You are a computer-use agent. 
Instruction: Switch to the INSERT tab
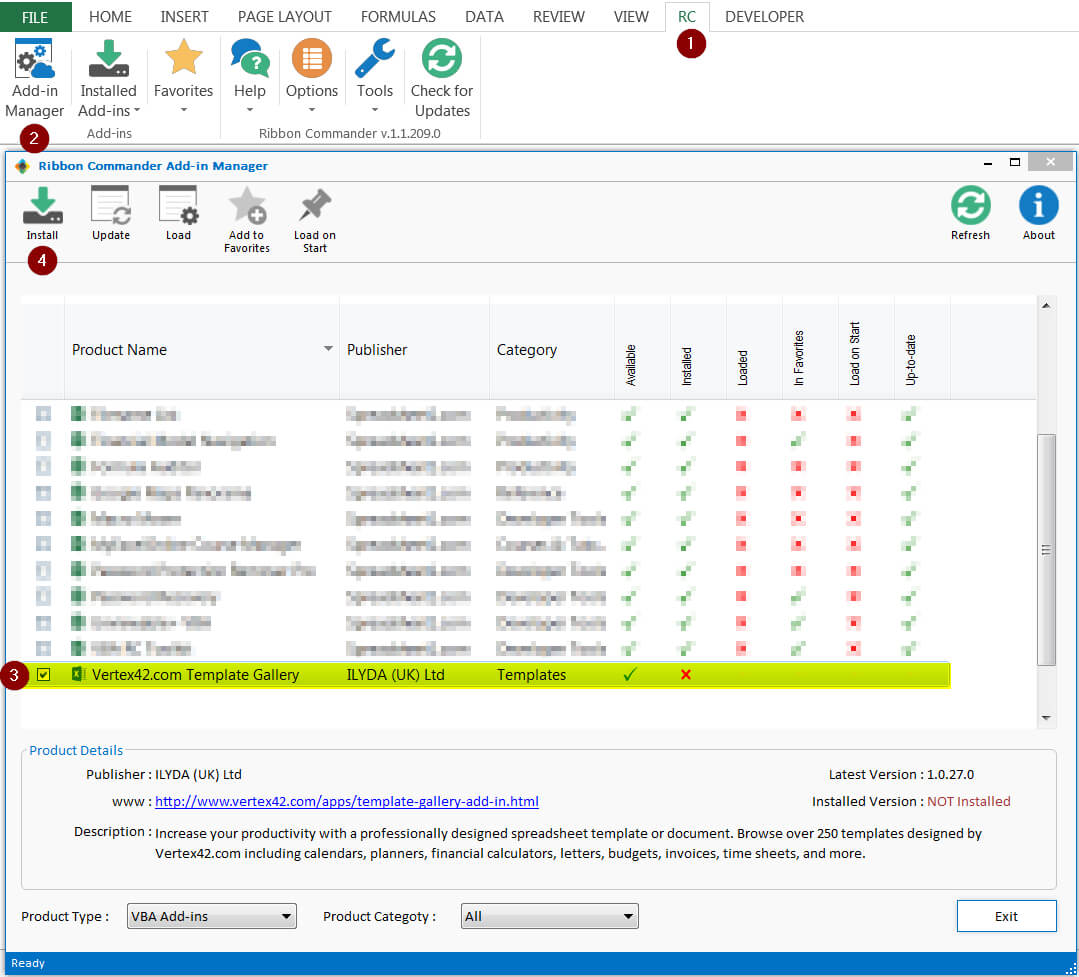tap(184, 17)
